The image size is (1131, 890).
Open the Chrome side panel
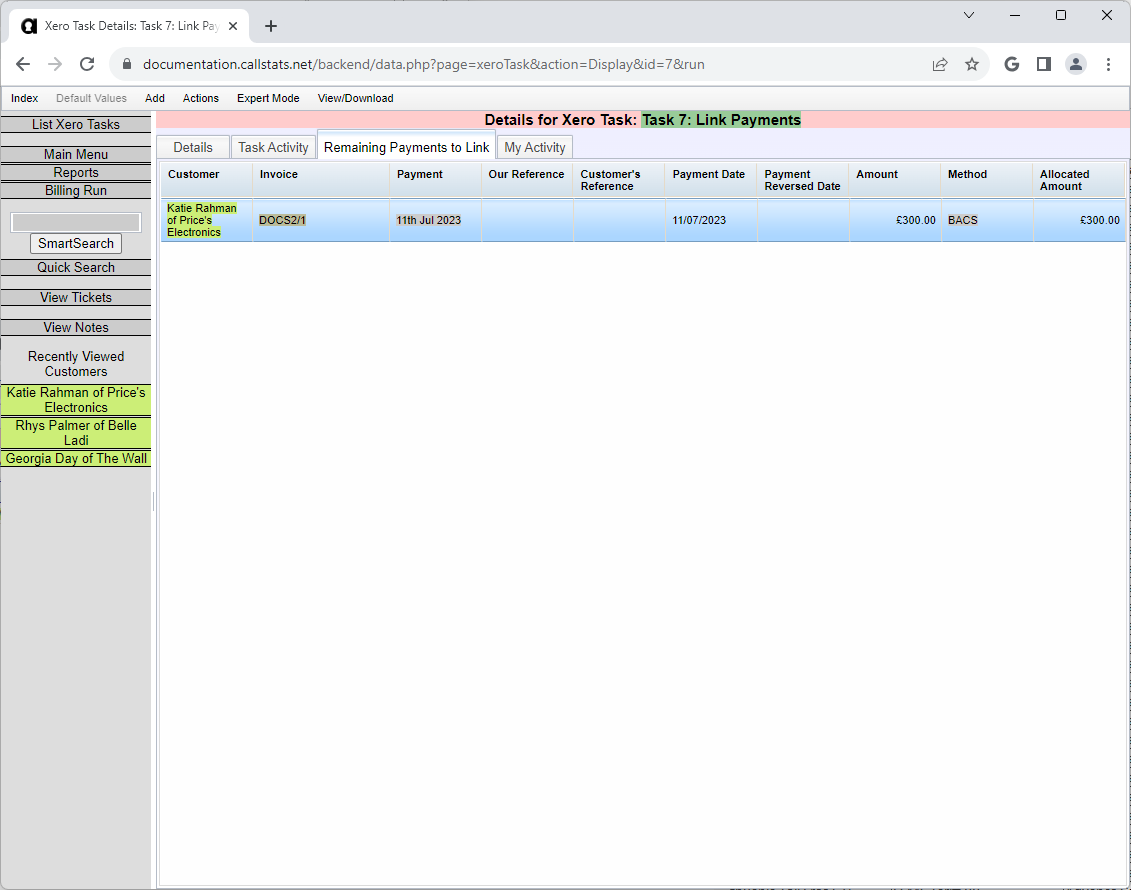pos(1043,64)
